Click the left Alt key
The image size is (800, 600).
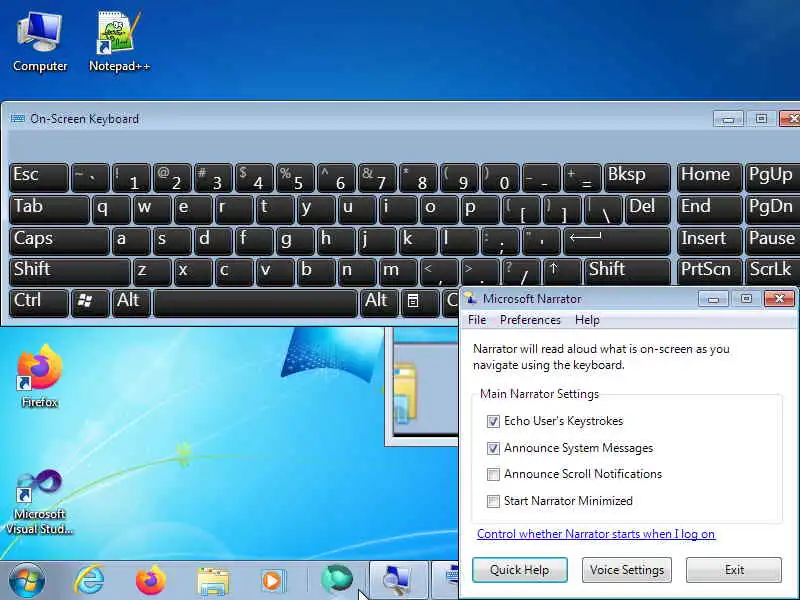(x=131, y=303)
